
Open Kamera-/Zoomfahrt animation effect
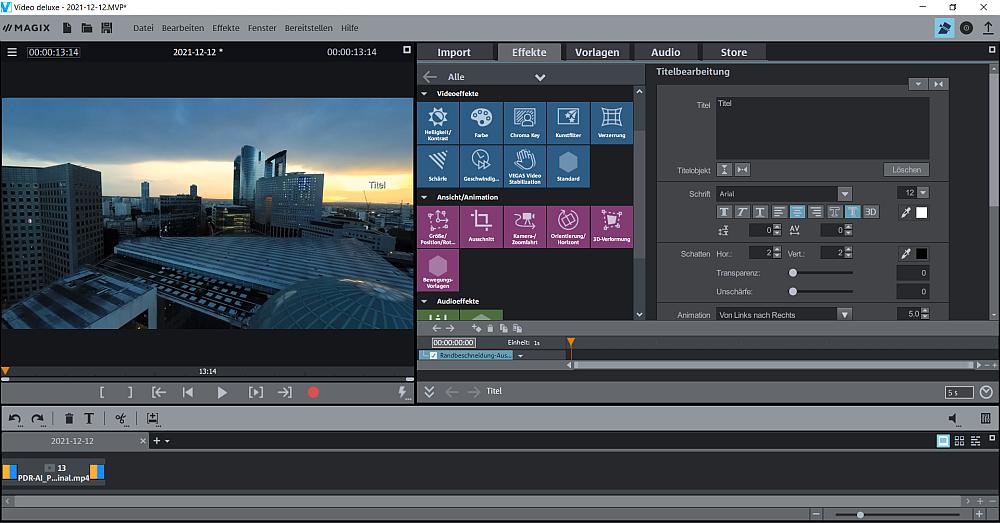coord(525,226)
